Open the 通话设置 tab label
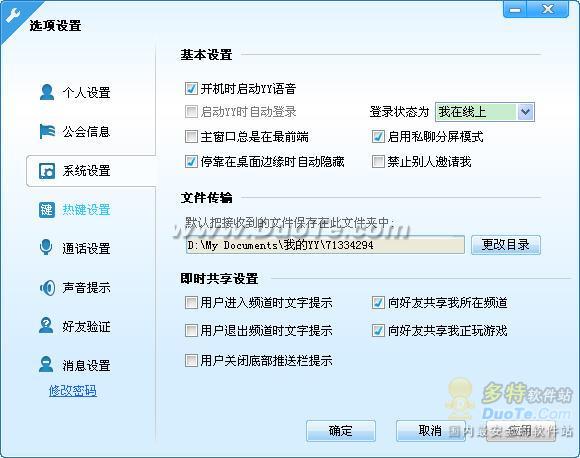Image resolution: width=580 pixels, height=458 pixels. (86, 249)
